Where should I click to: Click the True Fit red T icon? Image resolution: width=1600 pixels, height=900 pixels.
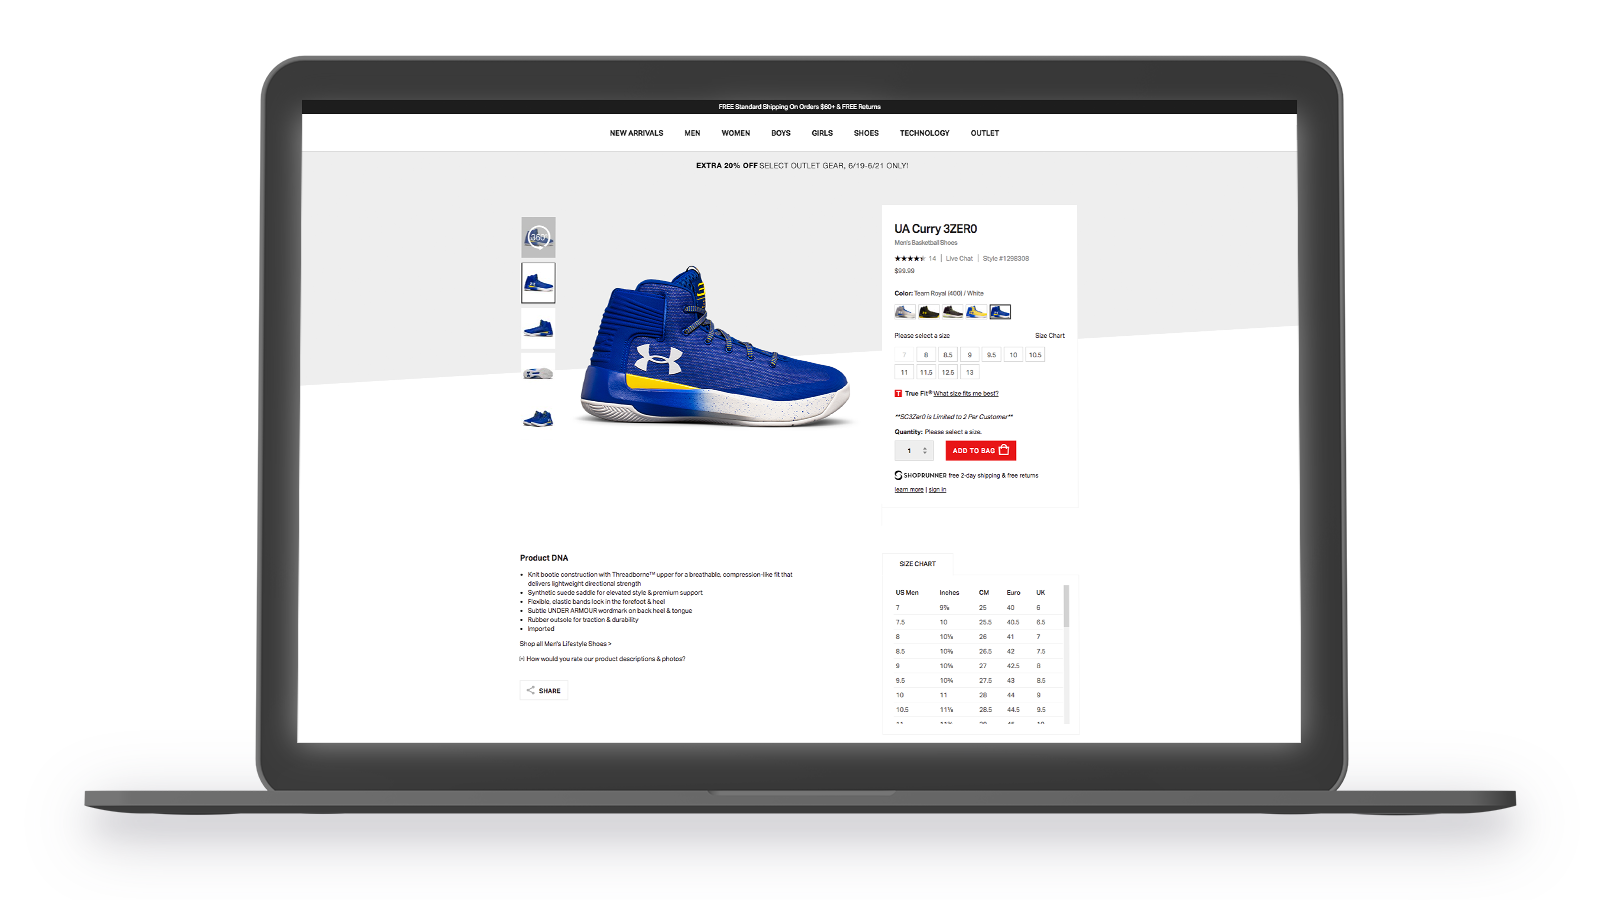pyautogui.click(x=898, y=394)
